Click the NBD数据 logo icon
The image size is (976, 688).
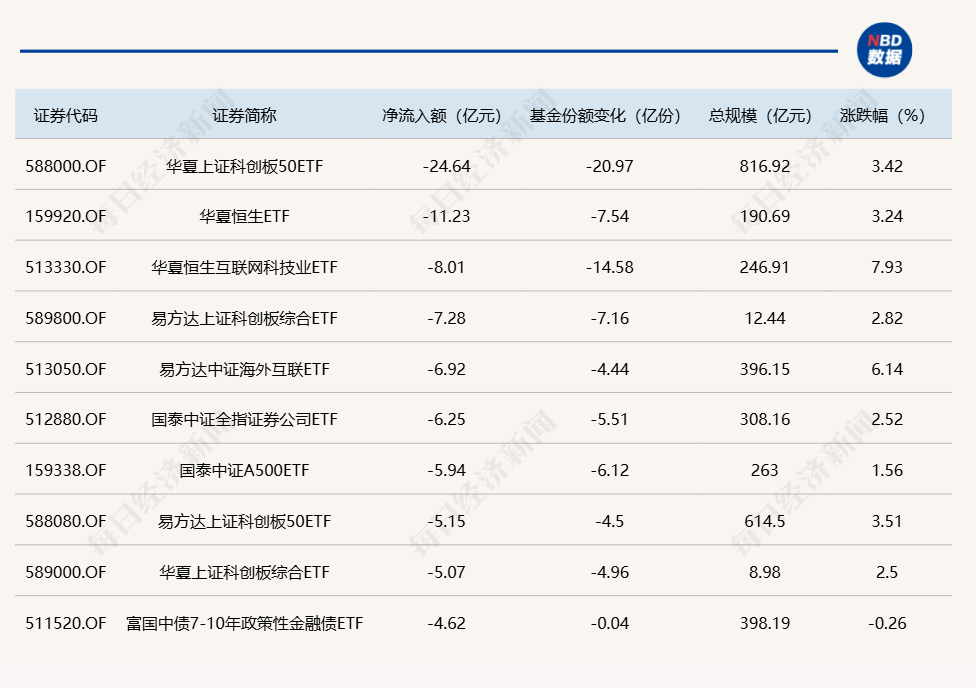pos(885,49)
